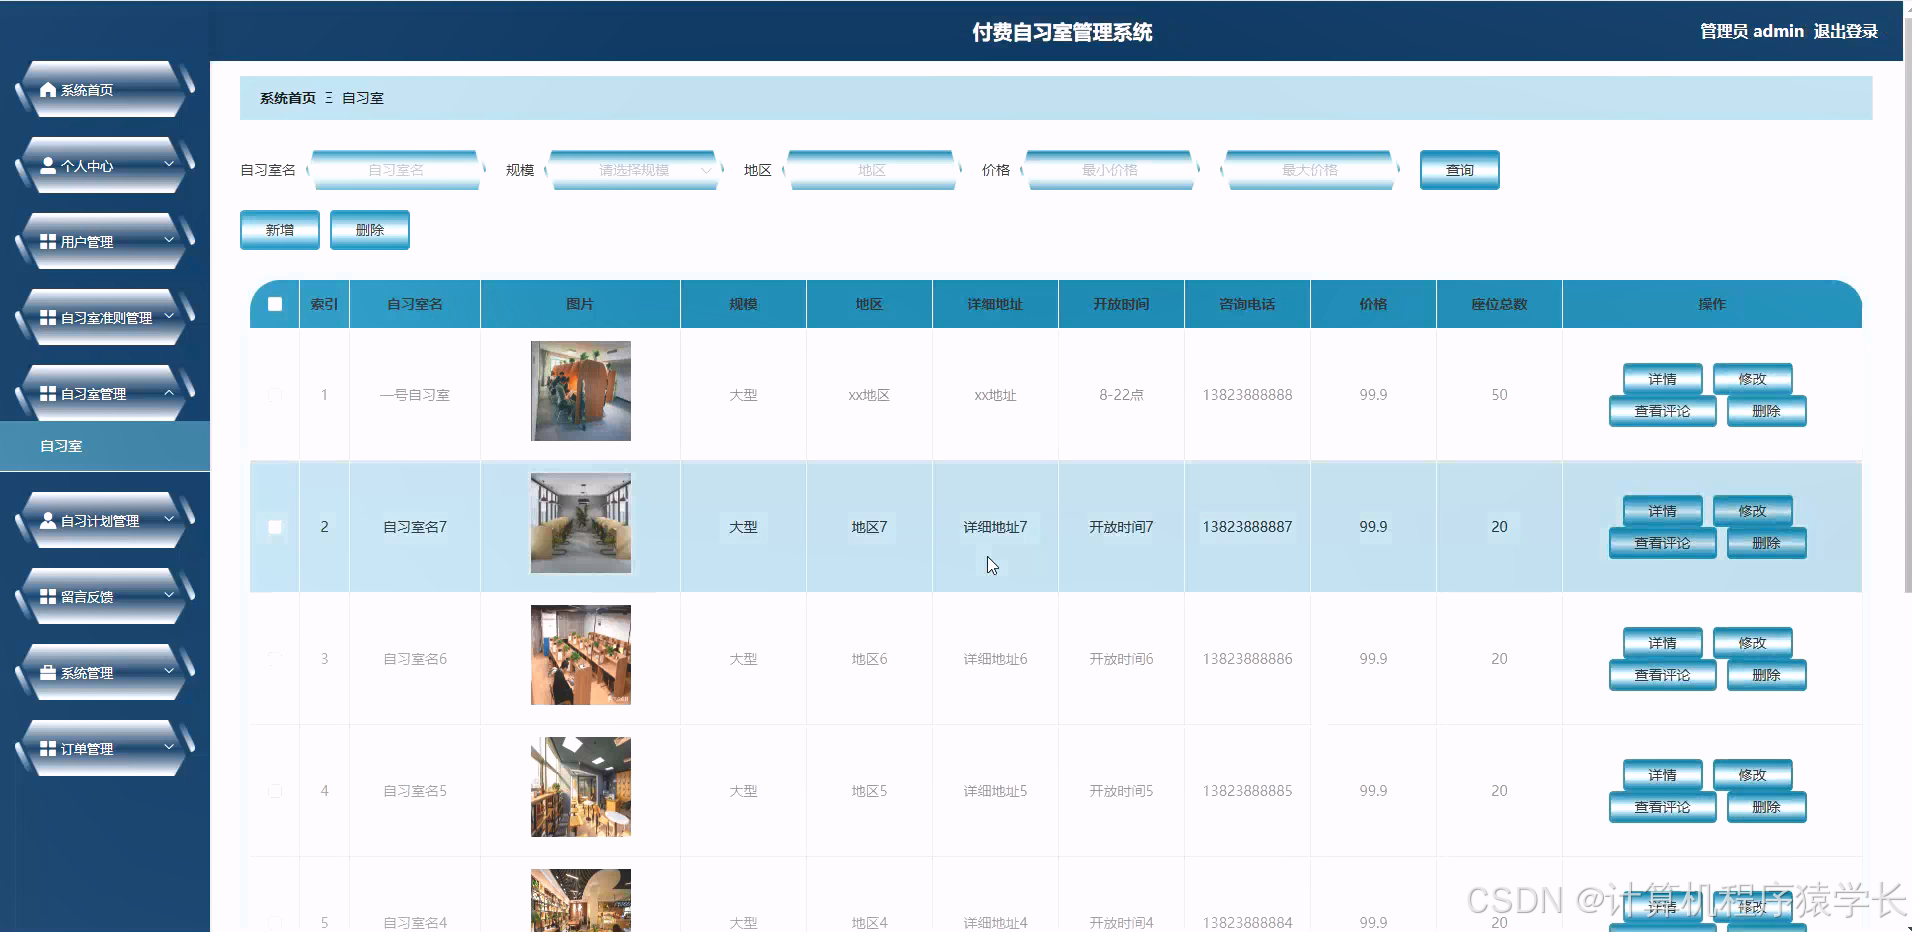
Task: Check the checkbox for row 自习室名5
Action: click(275, 791)
